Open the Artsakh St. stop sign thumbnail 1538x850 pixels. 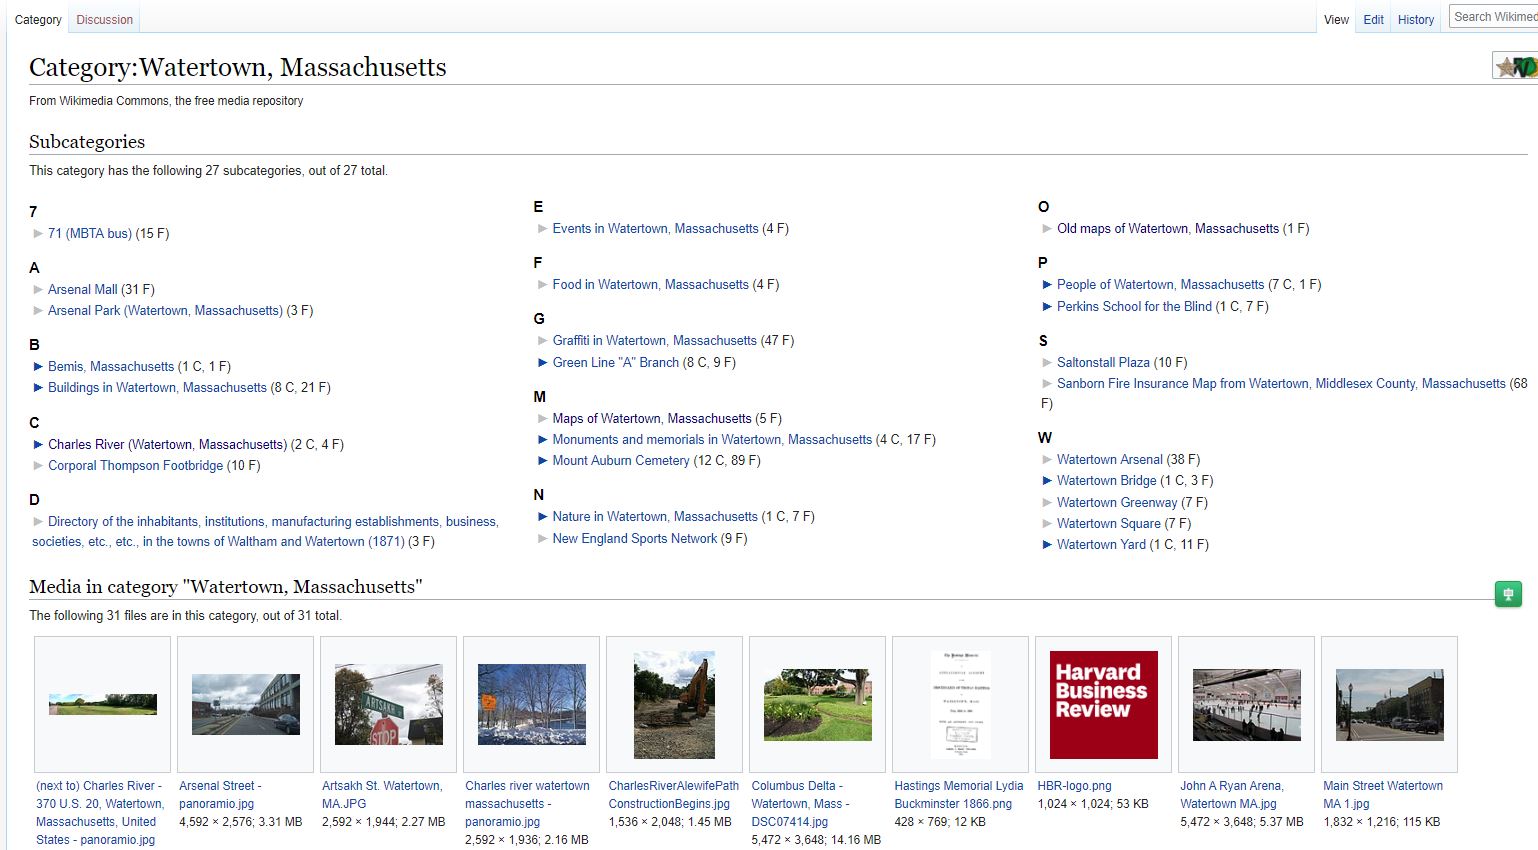(x=388, y=704)
